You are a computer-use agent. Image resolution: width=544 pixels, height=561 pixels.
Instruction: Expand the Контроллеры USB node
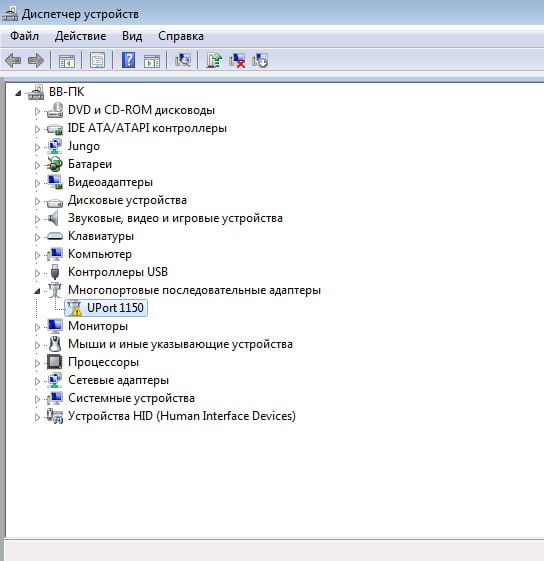click(x=37, y=273)
